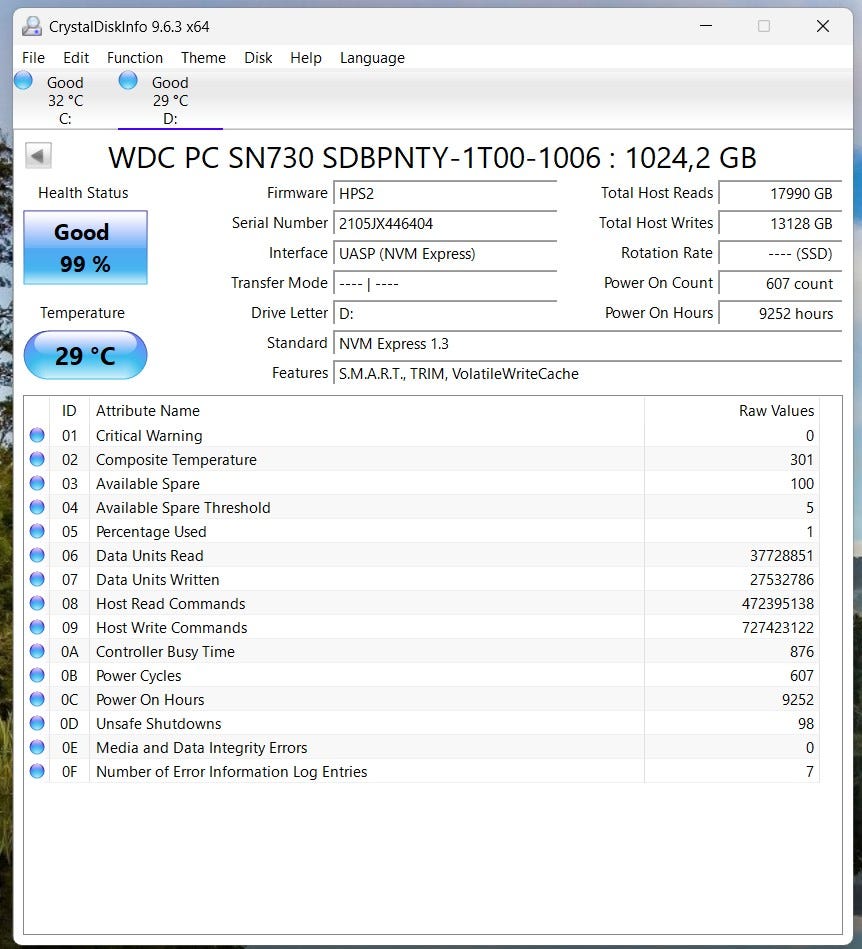Select the C: drive status orb
This screenshot has height=949, width=862.
coord(24,82)
